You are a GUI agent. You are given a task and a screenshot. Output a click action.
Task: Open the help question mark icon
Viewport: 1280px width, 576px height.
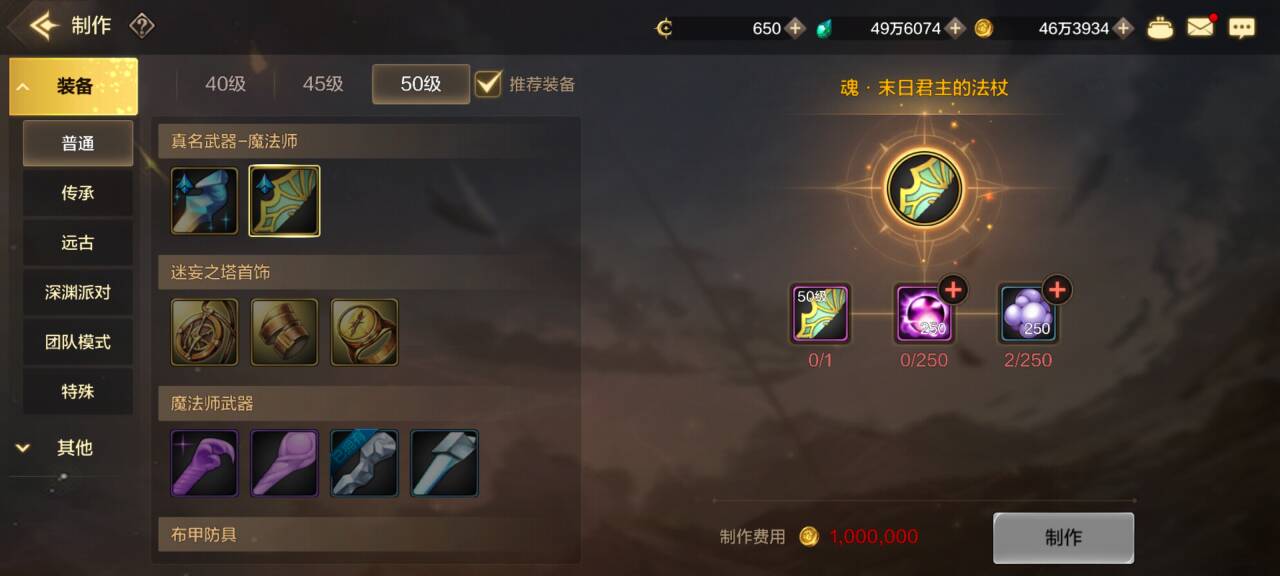142,26
